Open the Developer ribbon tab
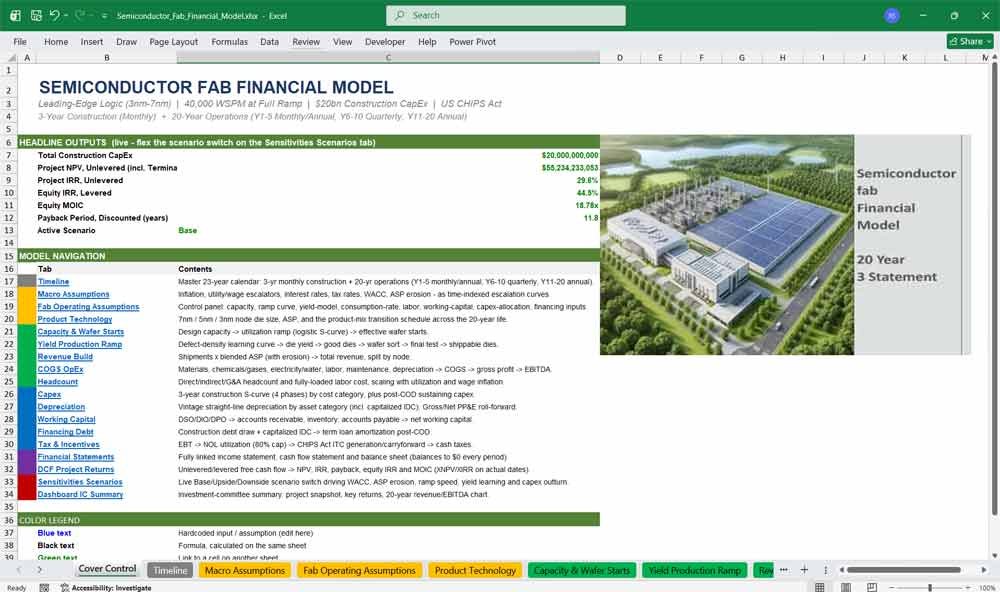 point(385,41)
